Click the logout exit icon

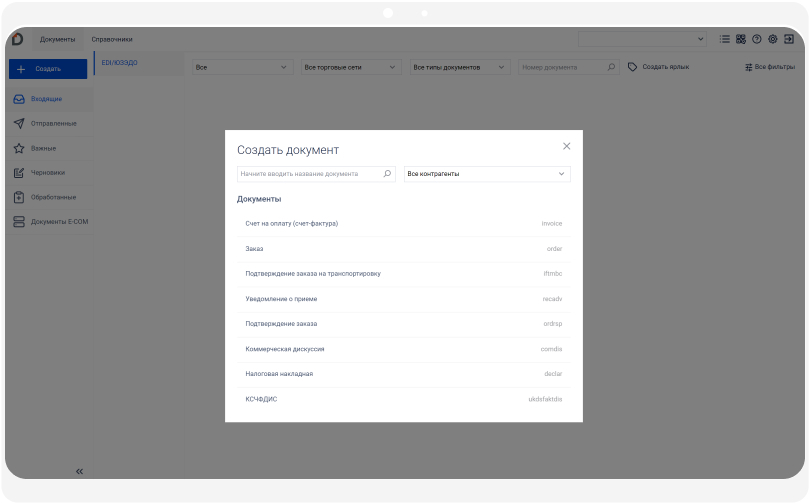click(x=788, y=39)
